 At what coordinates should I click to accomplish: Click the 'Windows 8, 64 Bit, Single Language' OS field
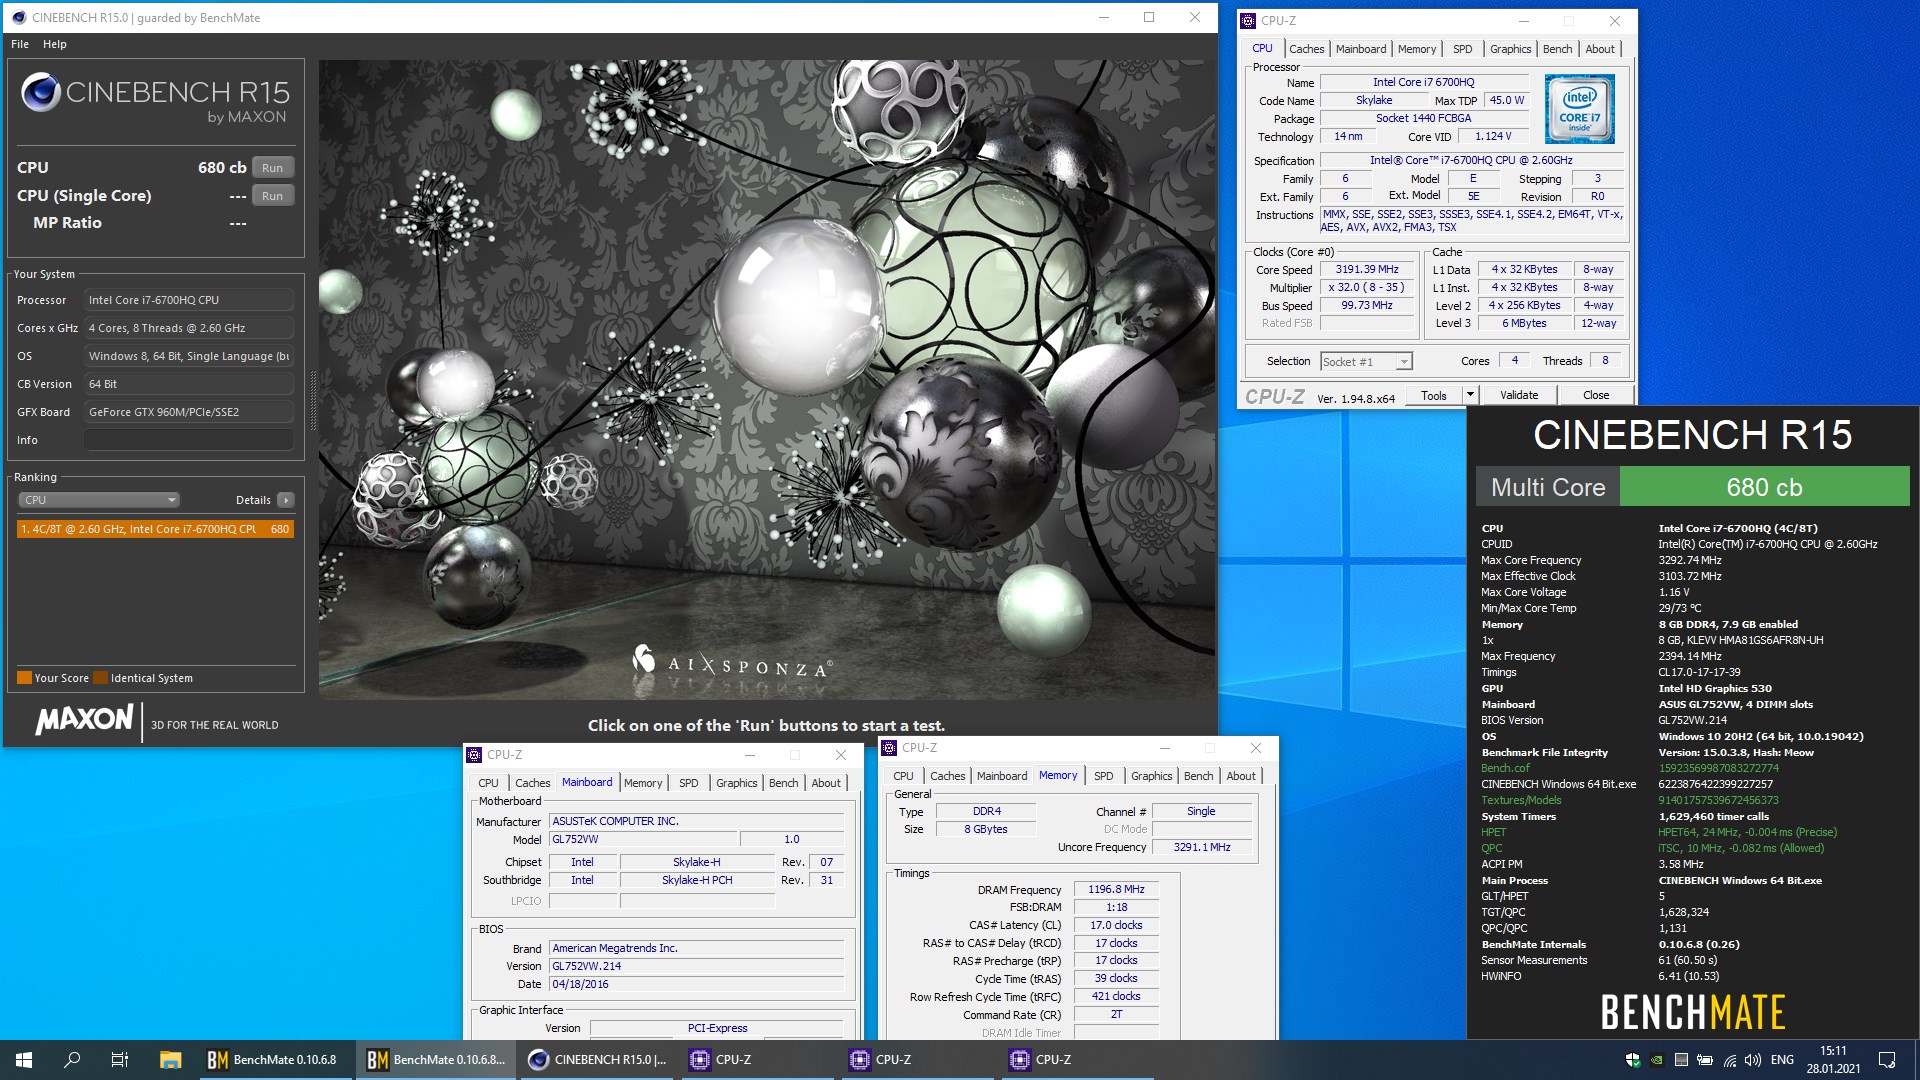click(189, 356)
